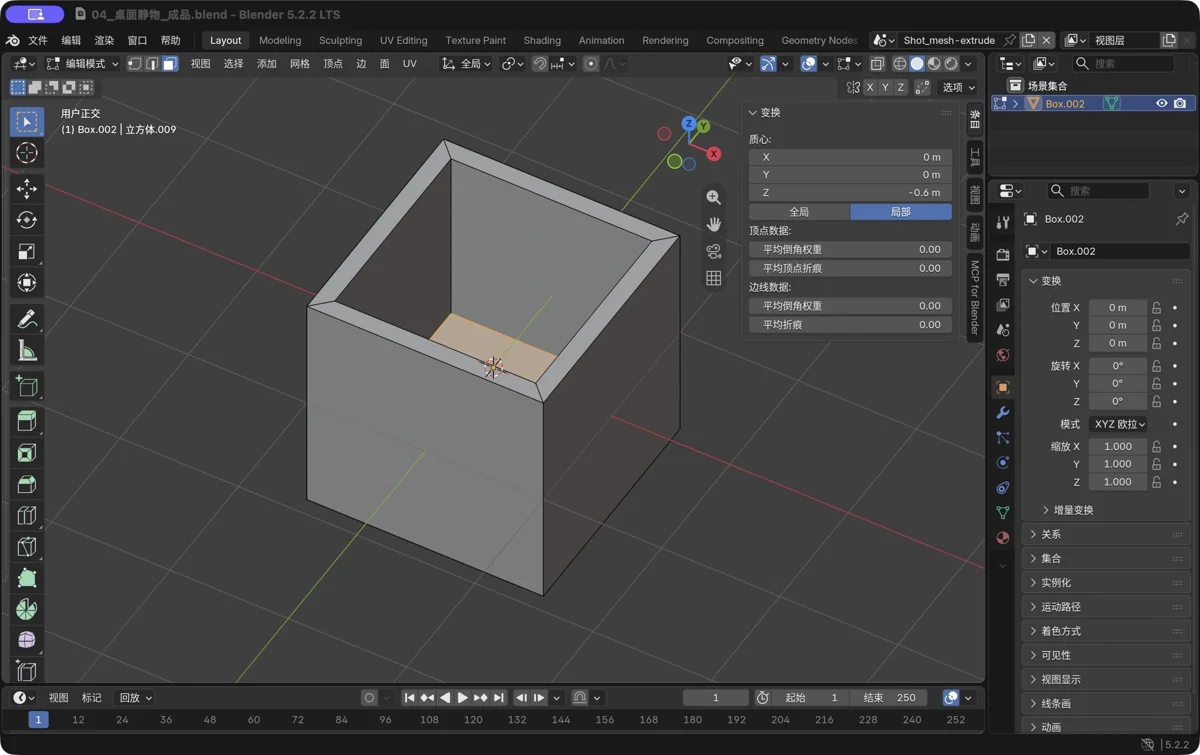This screenshot has width=1200, height=755.
Task: Open the 回放 playback dropdown
Action: 136,698
